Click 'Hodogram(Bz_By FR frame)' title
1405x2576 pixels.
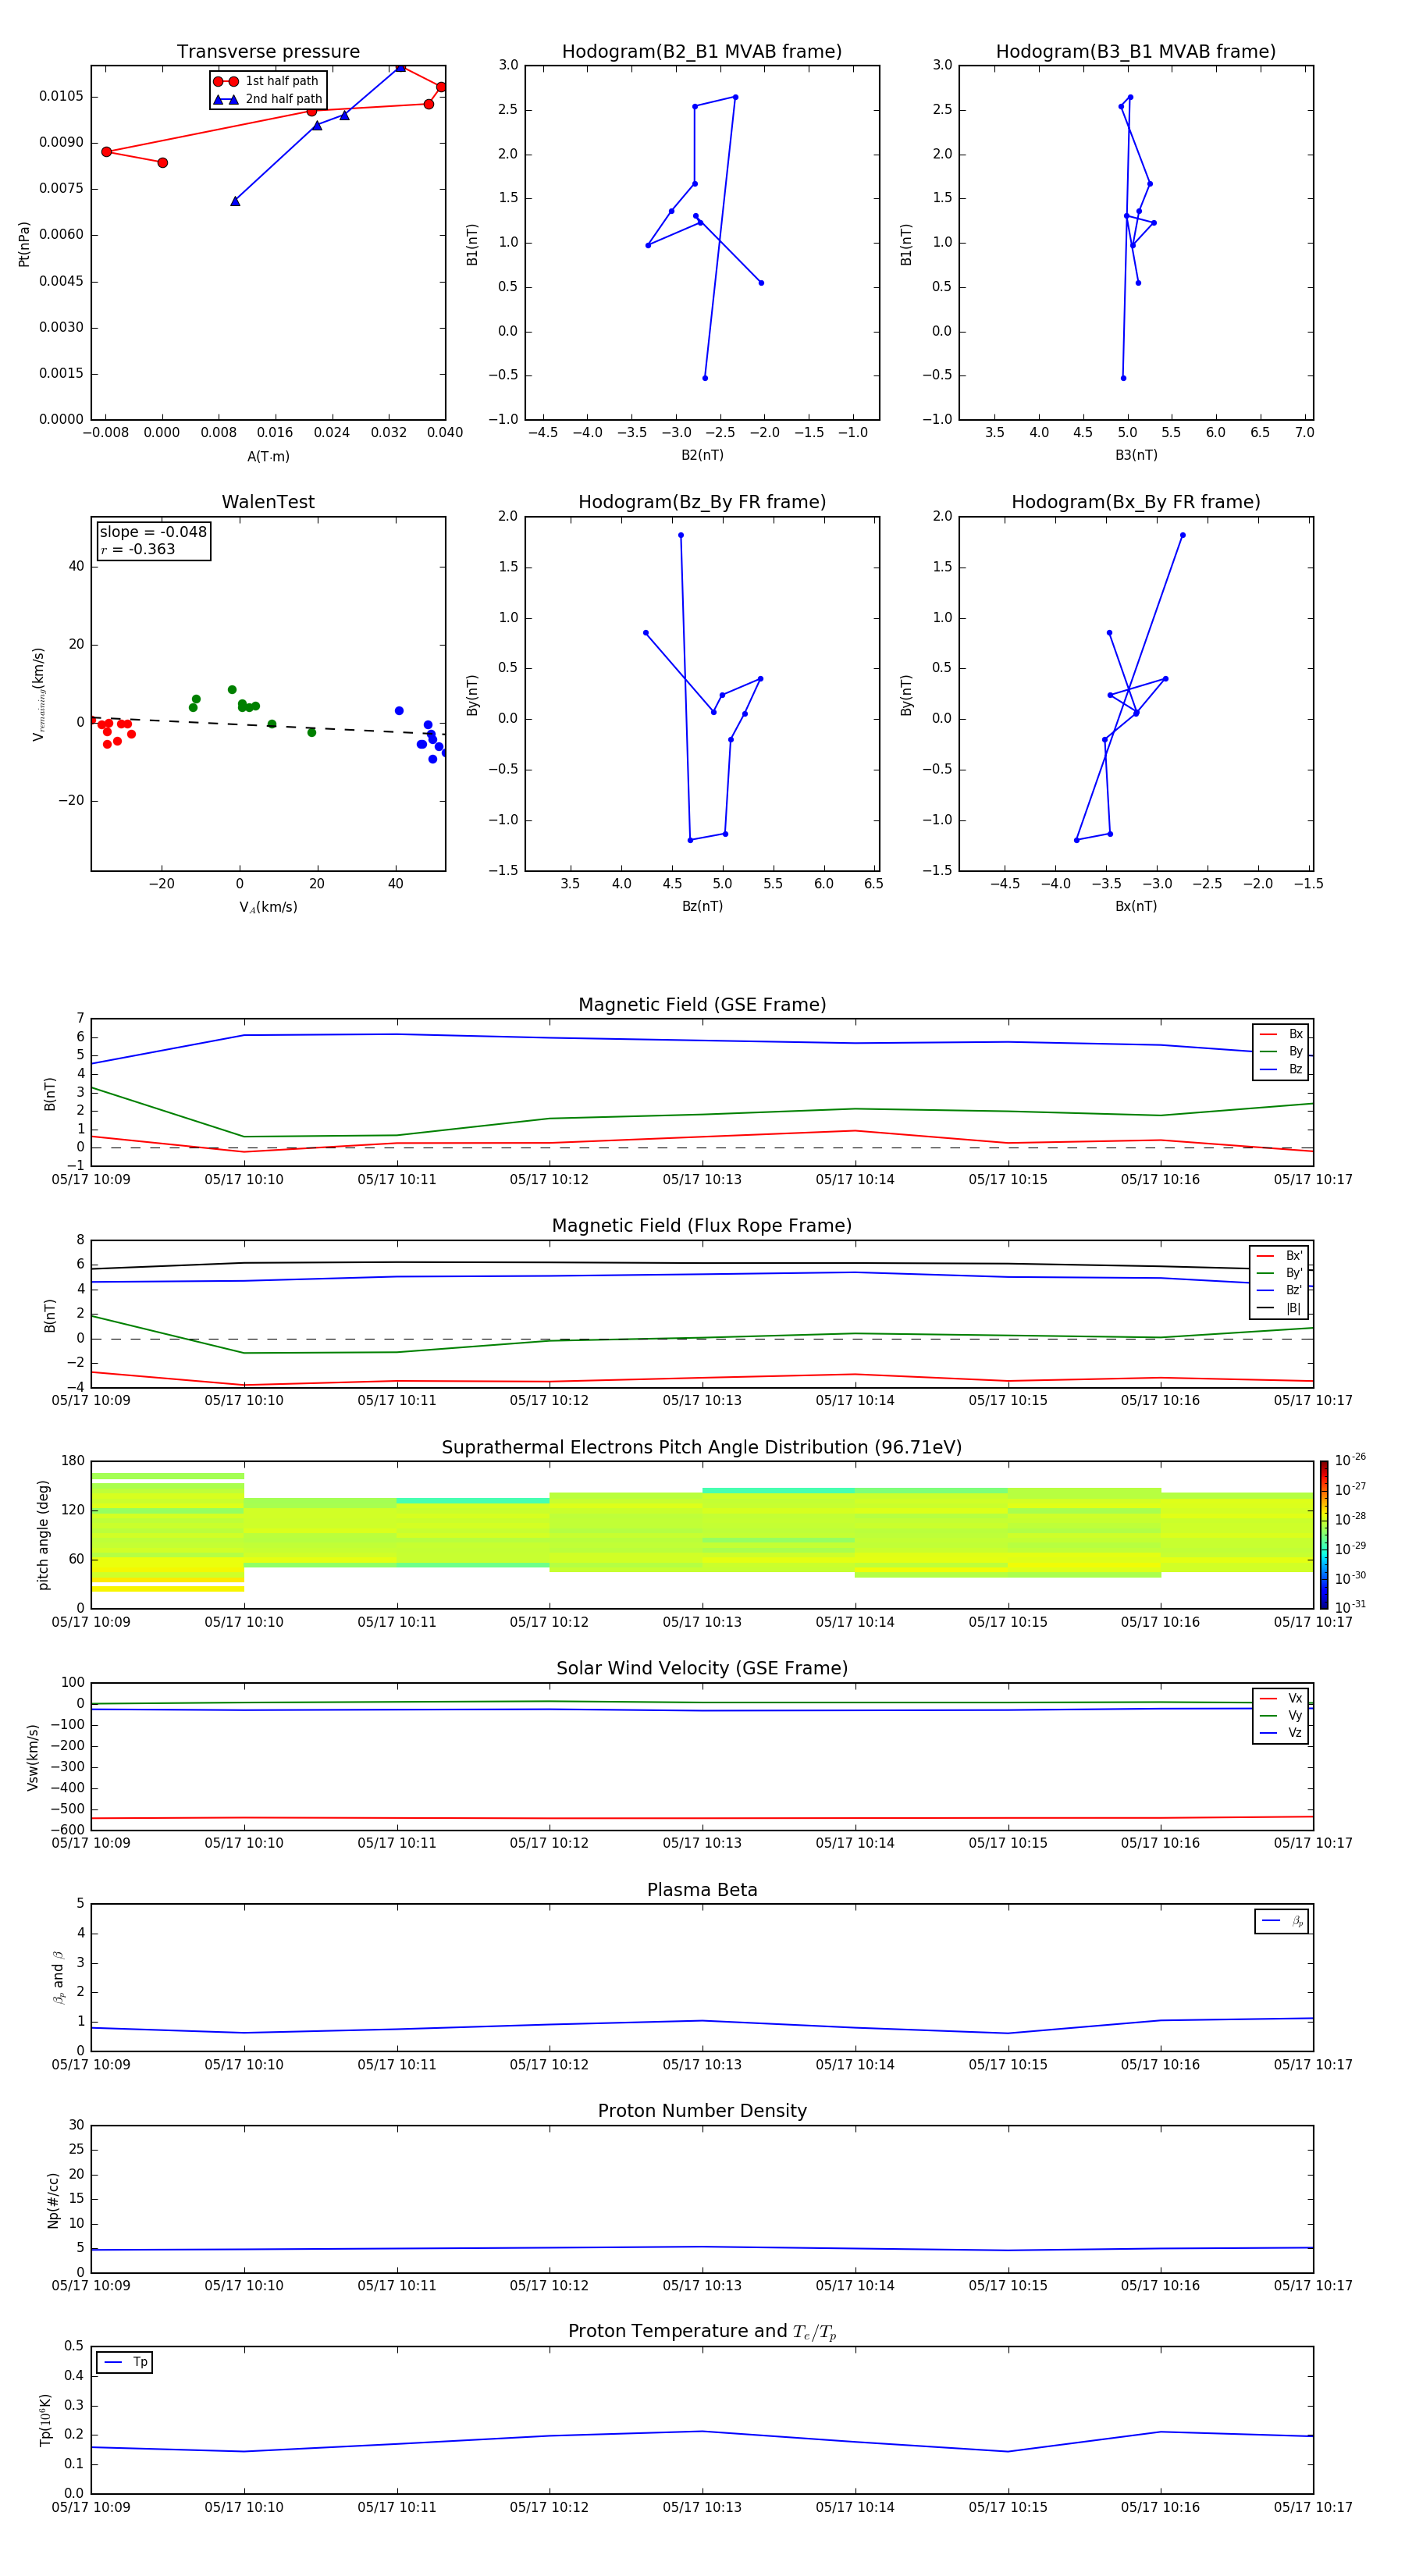[x=701, y=502]
